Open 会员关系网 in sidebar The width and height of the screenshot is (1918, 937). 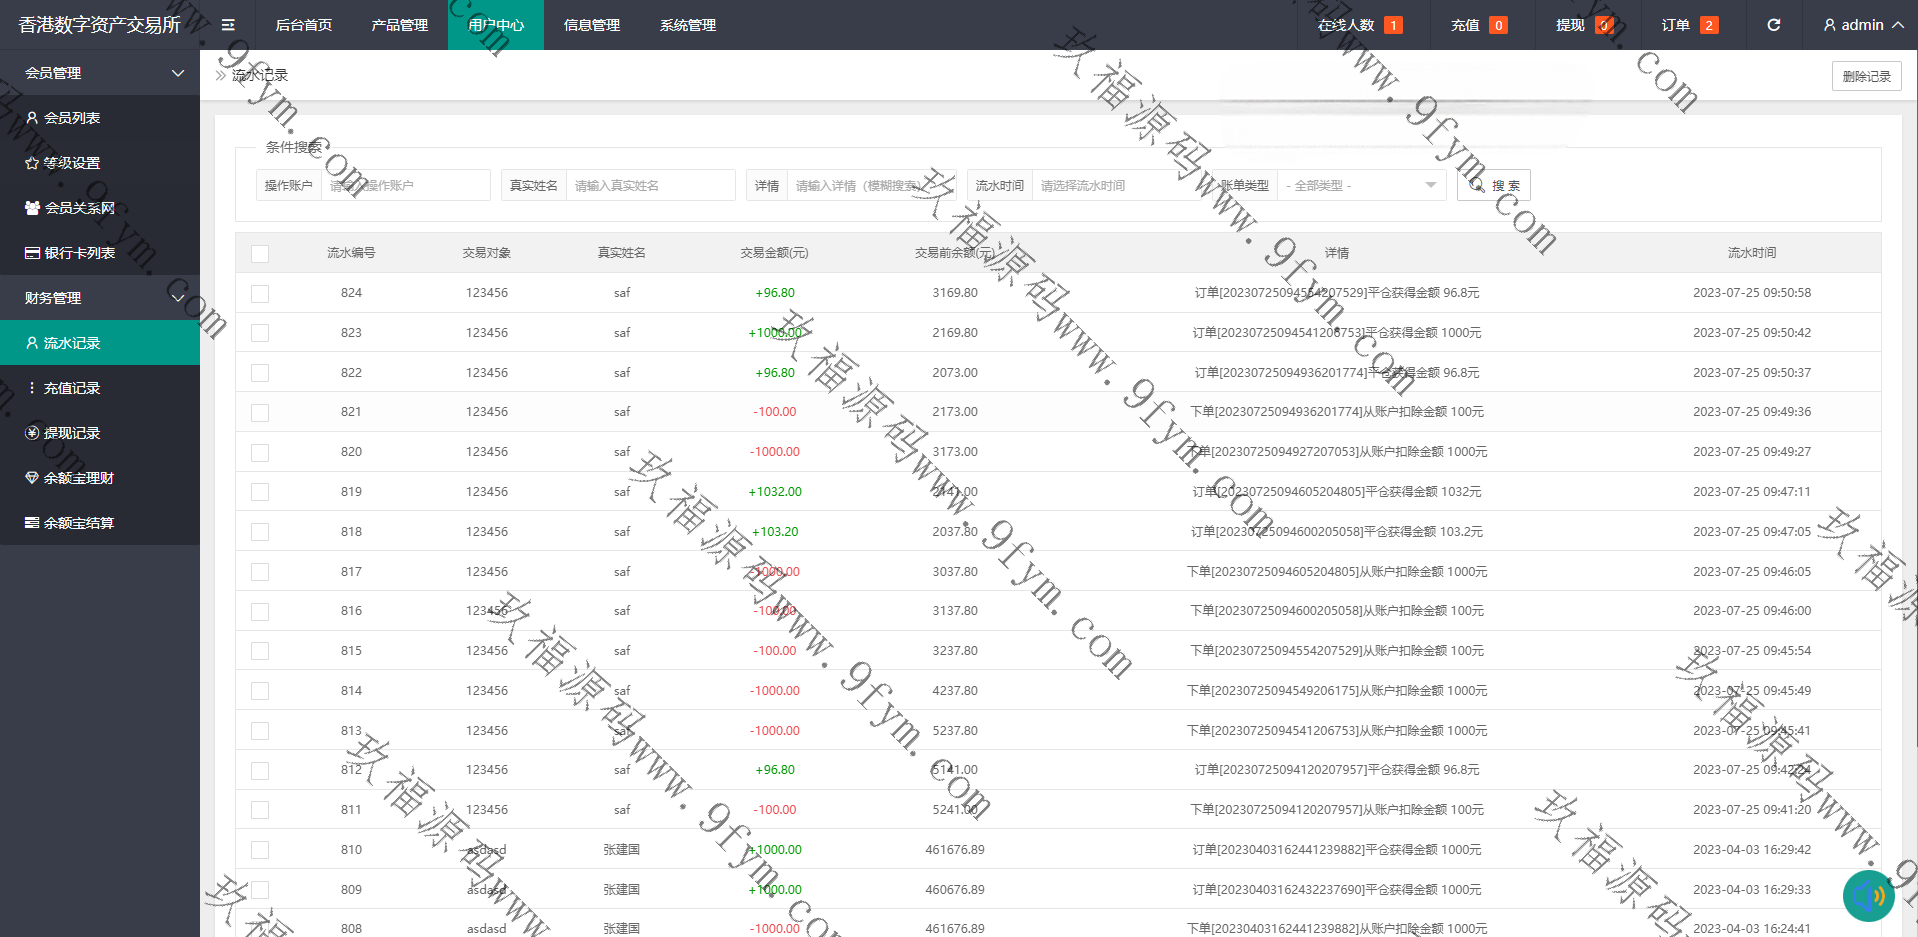pos(79,208)
